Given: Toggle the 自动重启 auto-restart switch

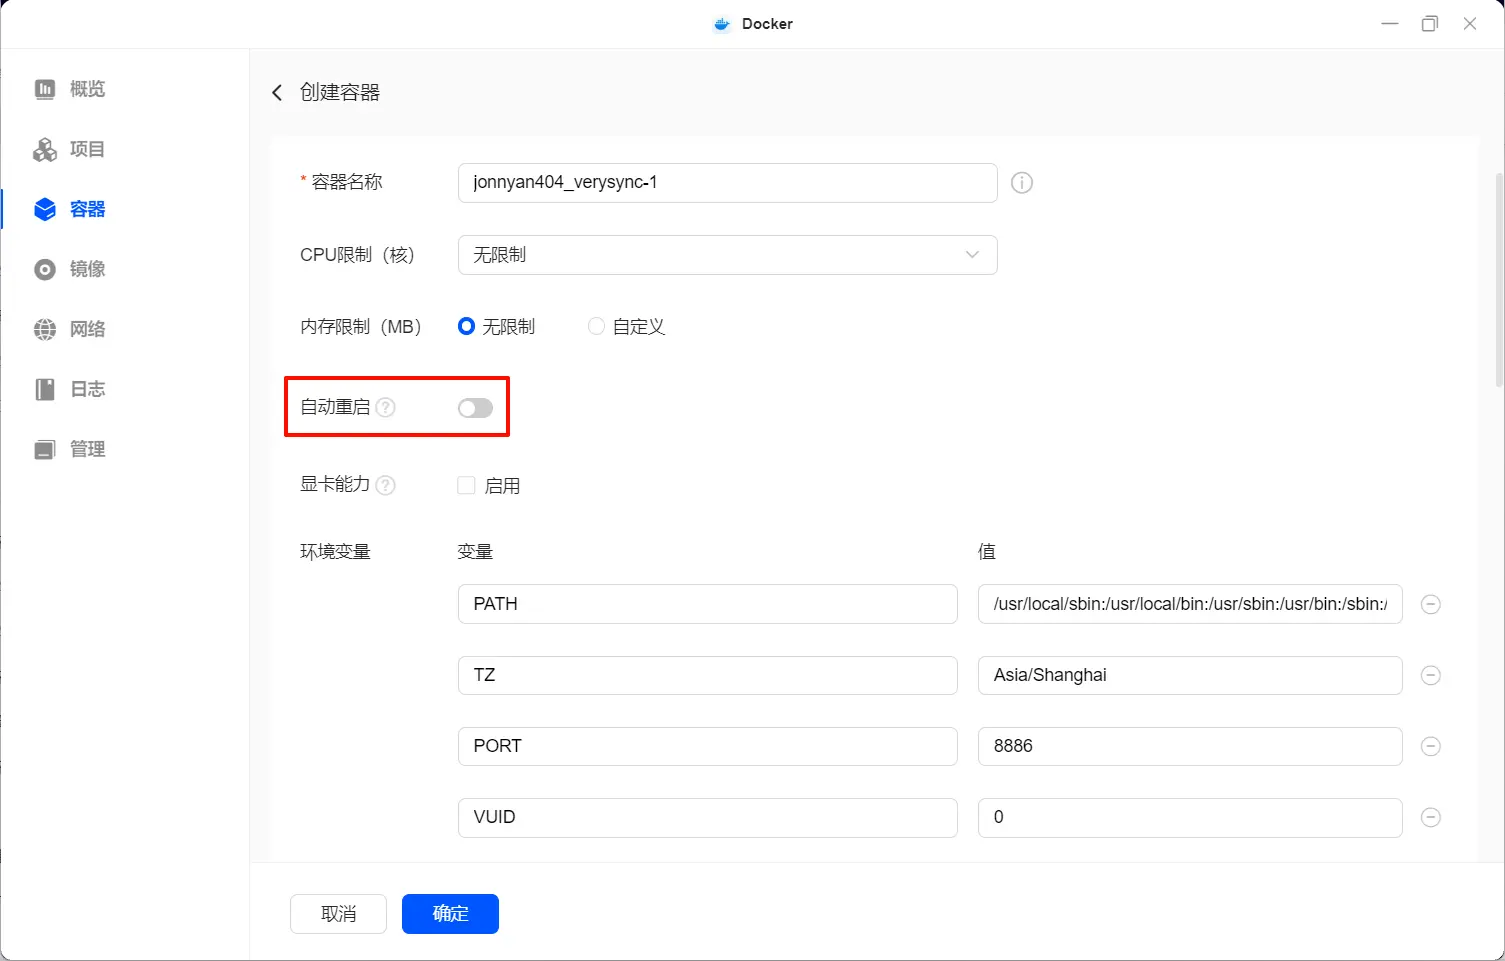Looking at the screenshot, I should [475, 408].
